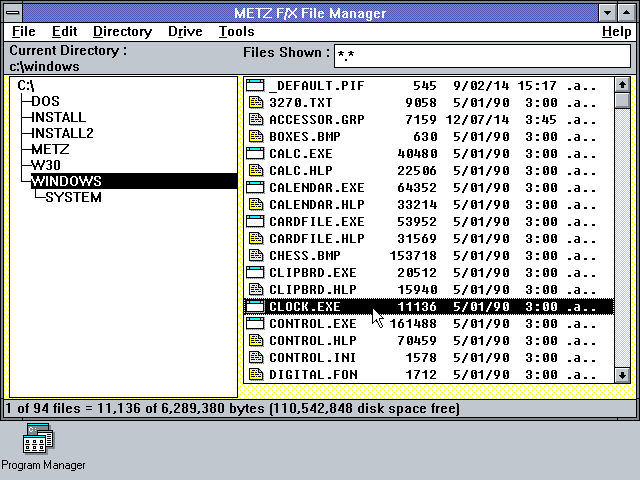Click the _DEFAULT.PIF program icon
Image resolution: width=640 pixels, height=480 pixels.
256,85
